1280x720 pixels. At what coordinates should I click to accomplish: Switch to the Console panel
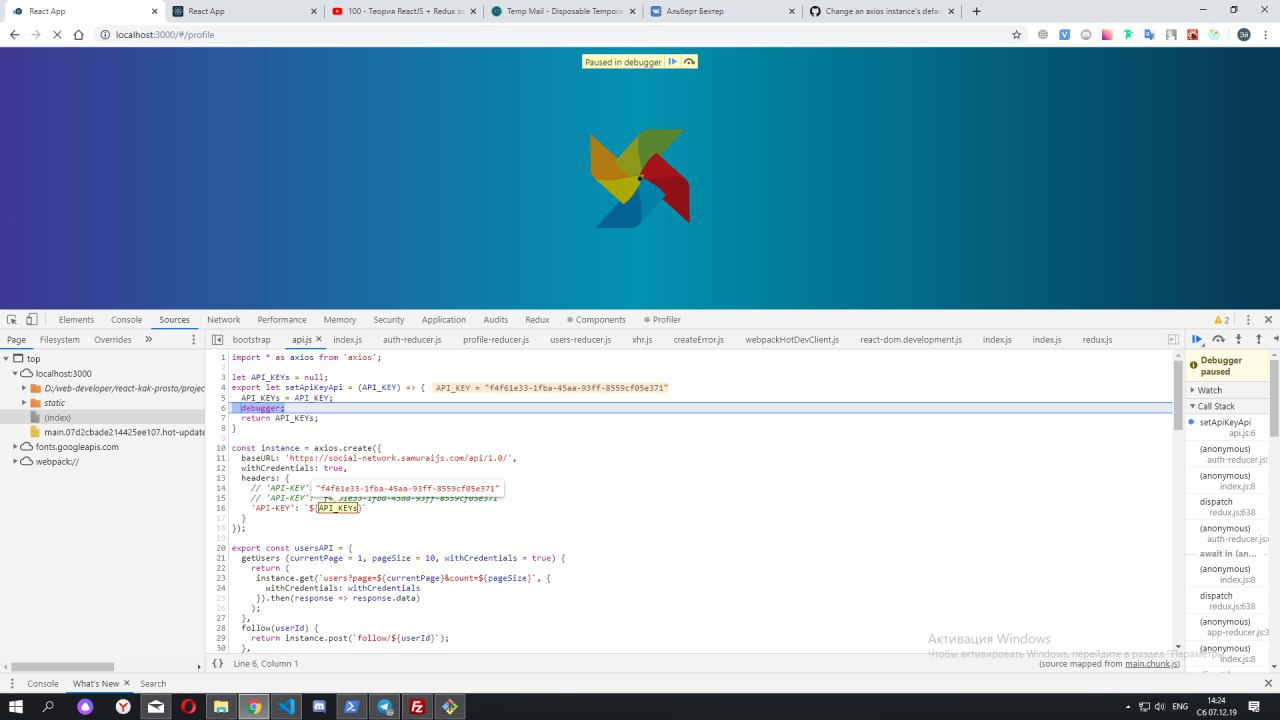coord(126,320)
